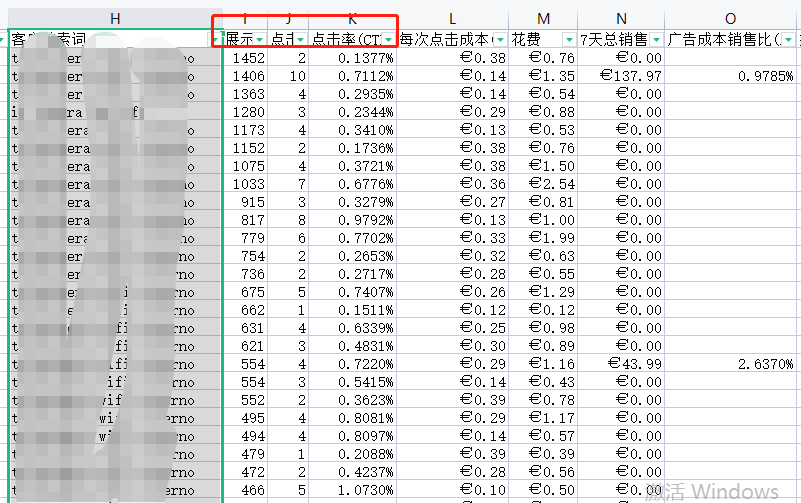Select the CTR cell 0.7407%
The height and width of the screenshot is (503, 801).
point(352,292)
